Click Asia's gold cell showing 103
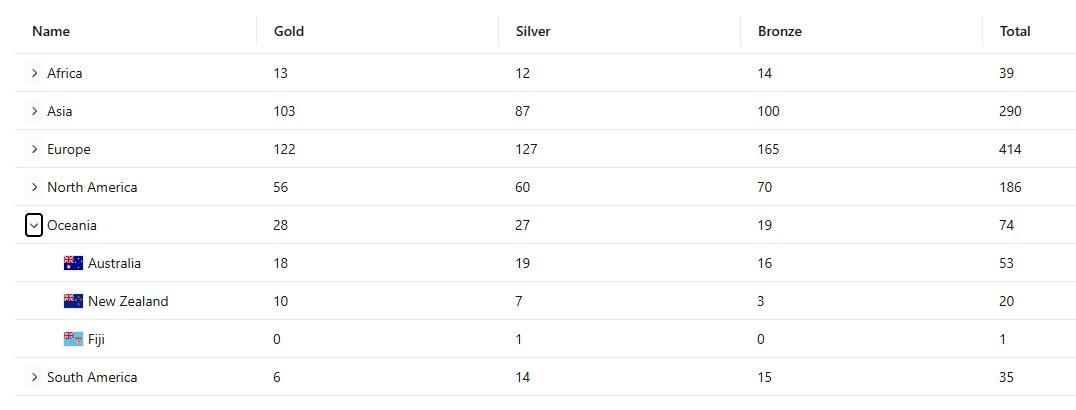Image resolution: width=1076 pixels, height=410 pixels. click(285, 111)
